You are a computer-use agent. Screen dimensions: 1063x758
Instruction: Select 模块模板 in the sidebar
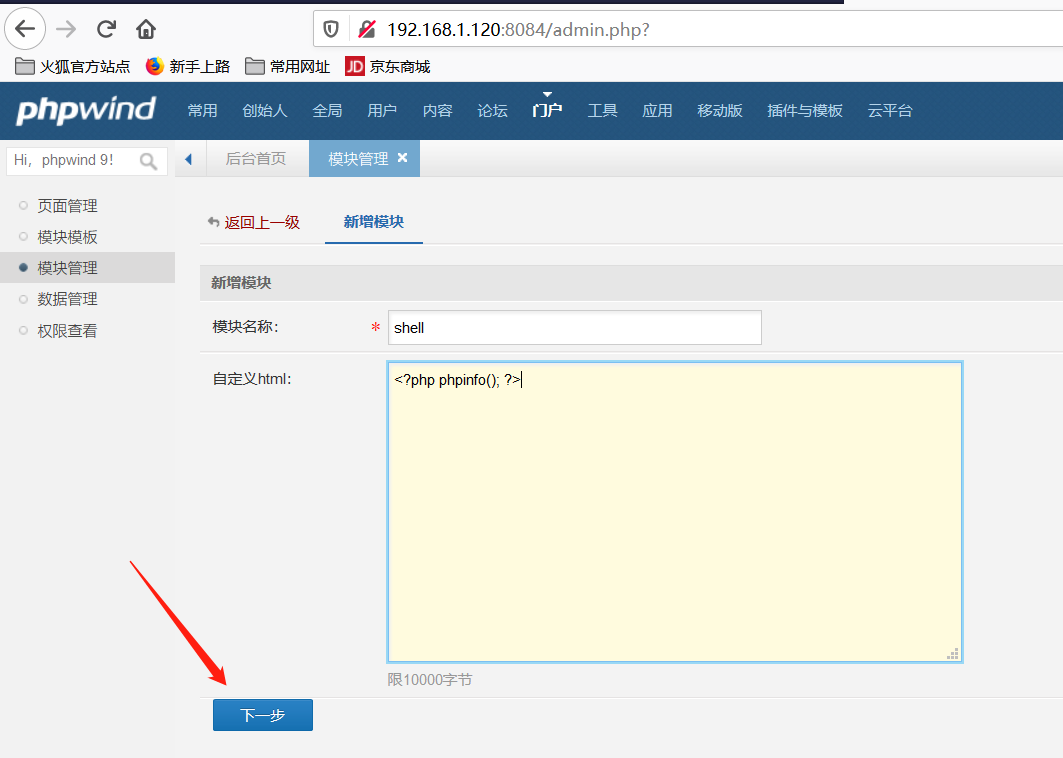[65, 236]
